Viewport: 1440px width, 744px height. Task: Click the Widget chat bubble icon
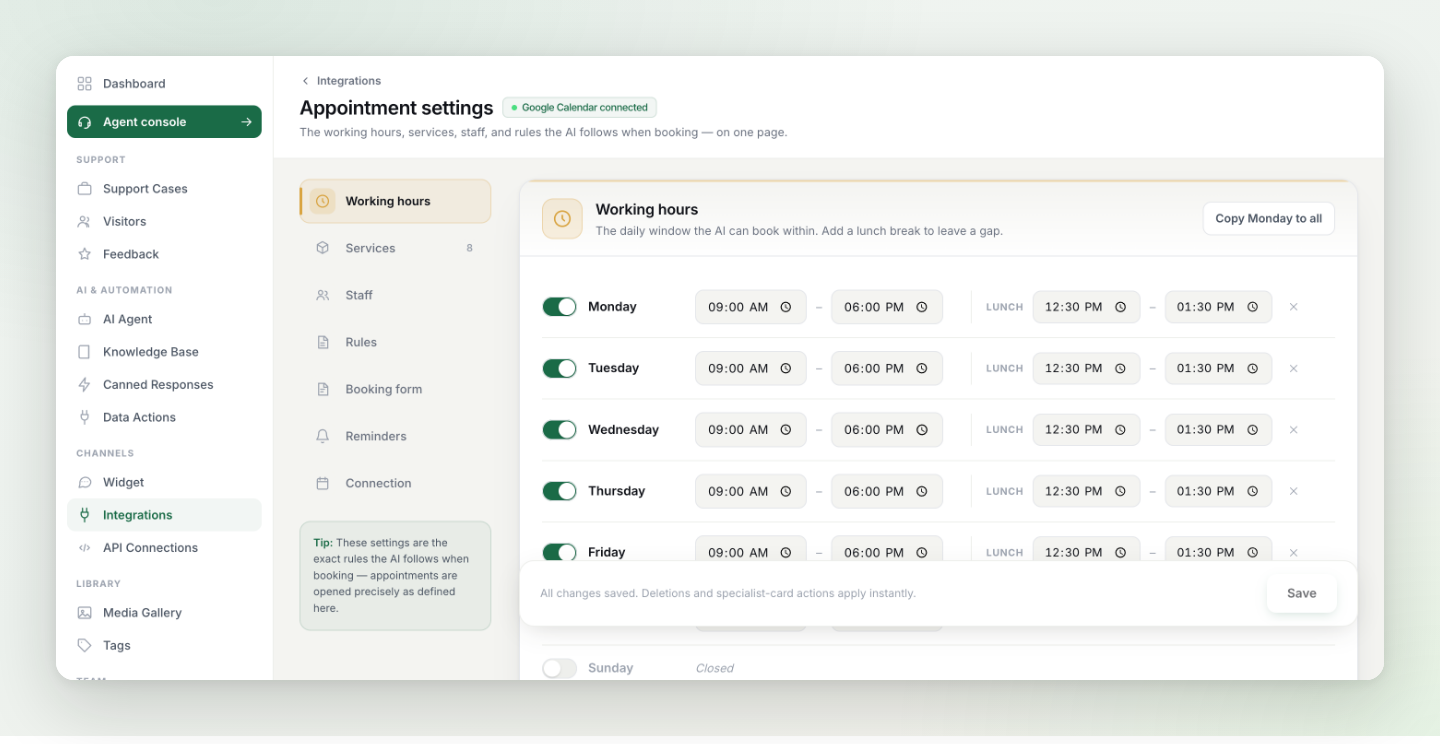click(84, 482)
